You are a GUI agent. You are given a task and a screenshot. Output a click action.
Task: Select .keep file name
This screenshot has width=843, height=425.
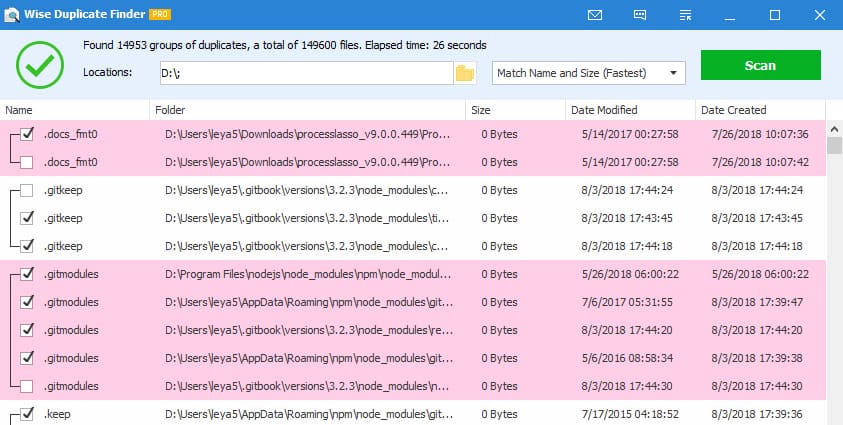(x=57, y=414)
